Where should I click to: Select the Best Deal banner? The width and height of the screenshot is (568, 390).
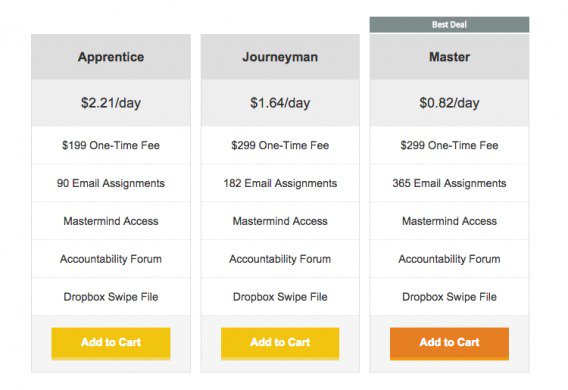point(449,25)
